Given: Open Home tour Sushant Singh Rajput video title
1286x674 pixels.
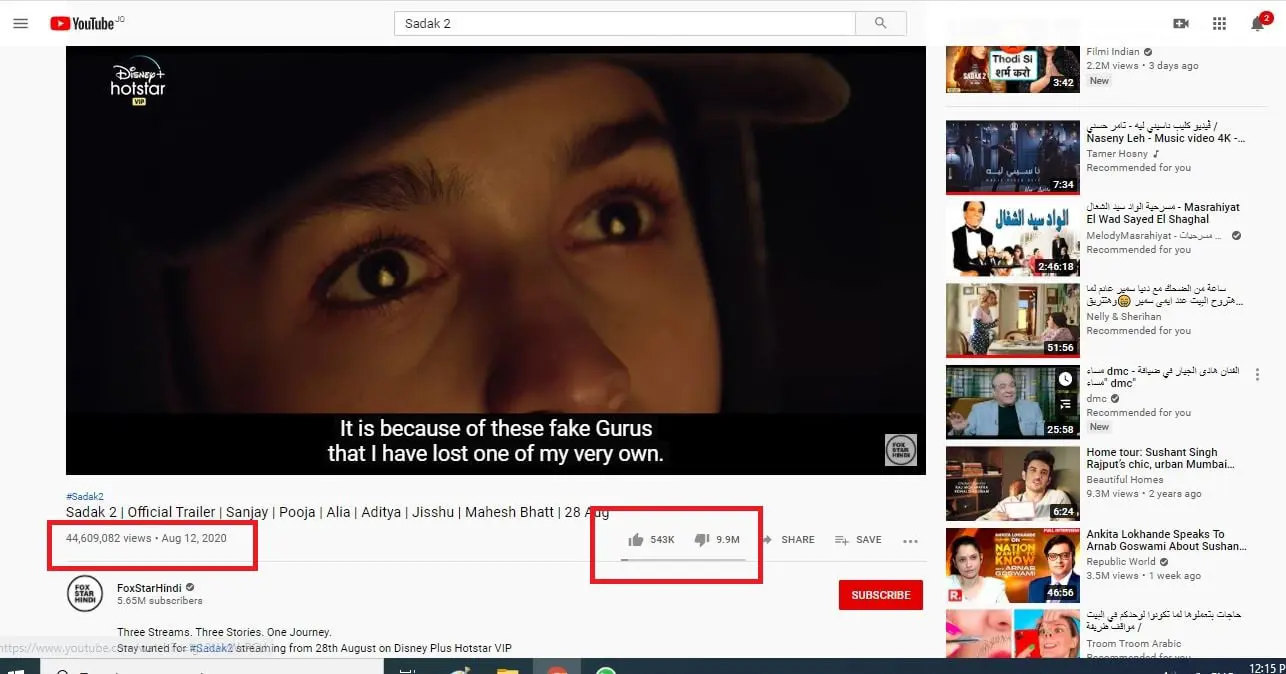Looking at the screenshot, I should tap(1163, 459).
